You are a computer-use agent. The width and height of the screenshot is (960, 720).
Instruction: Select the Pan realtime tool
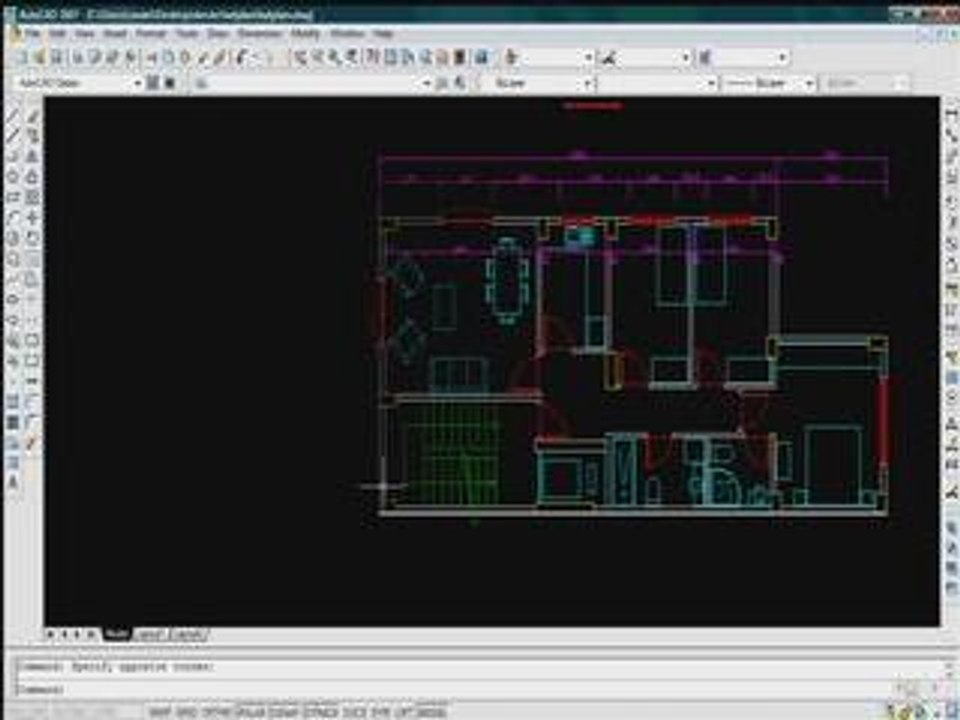click(301, 58)
